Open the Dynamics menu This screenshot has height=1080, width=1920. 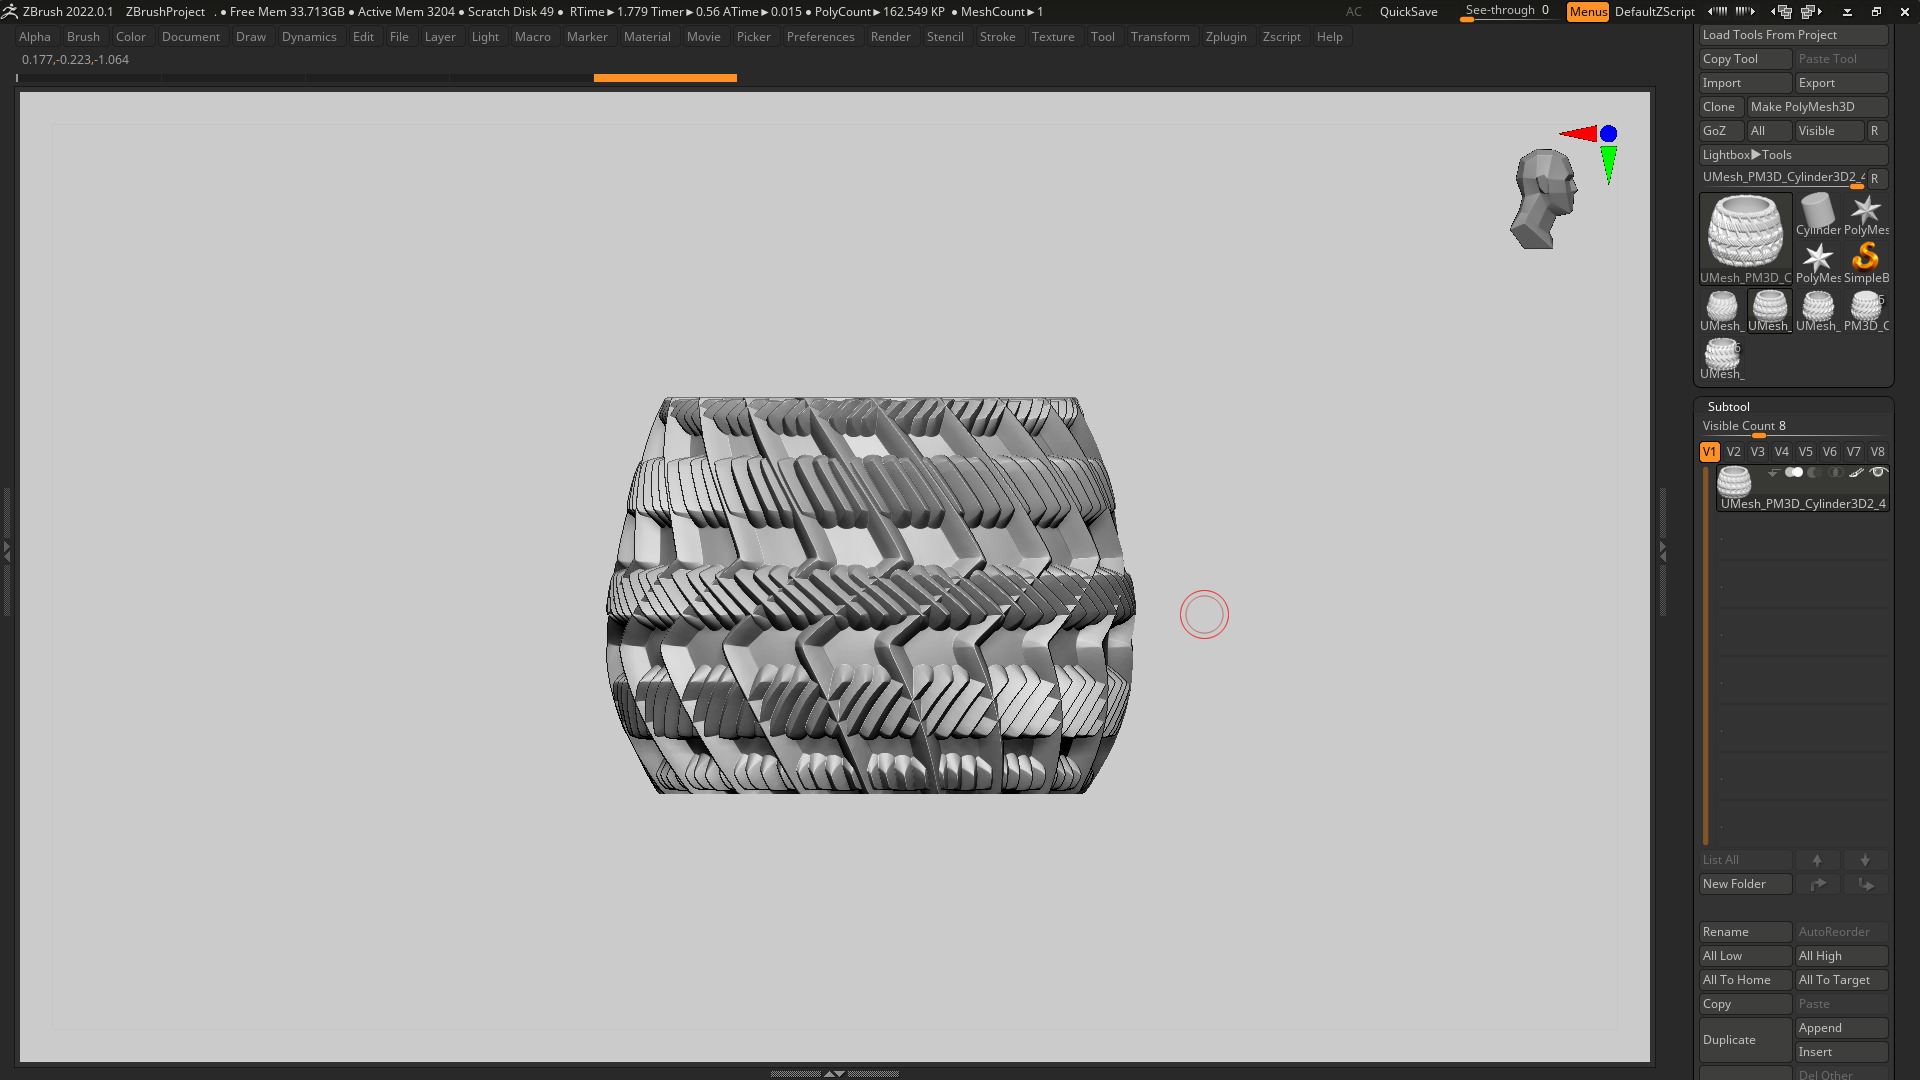coord(309,37)
